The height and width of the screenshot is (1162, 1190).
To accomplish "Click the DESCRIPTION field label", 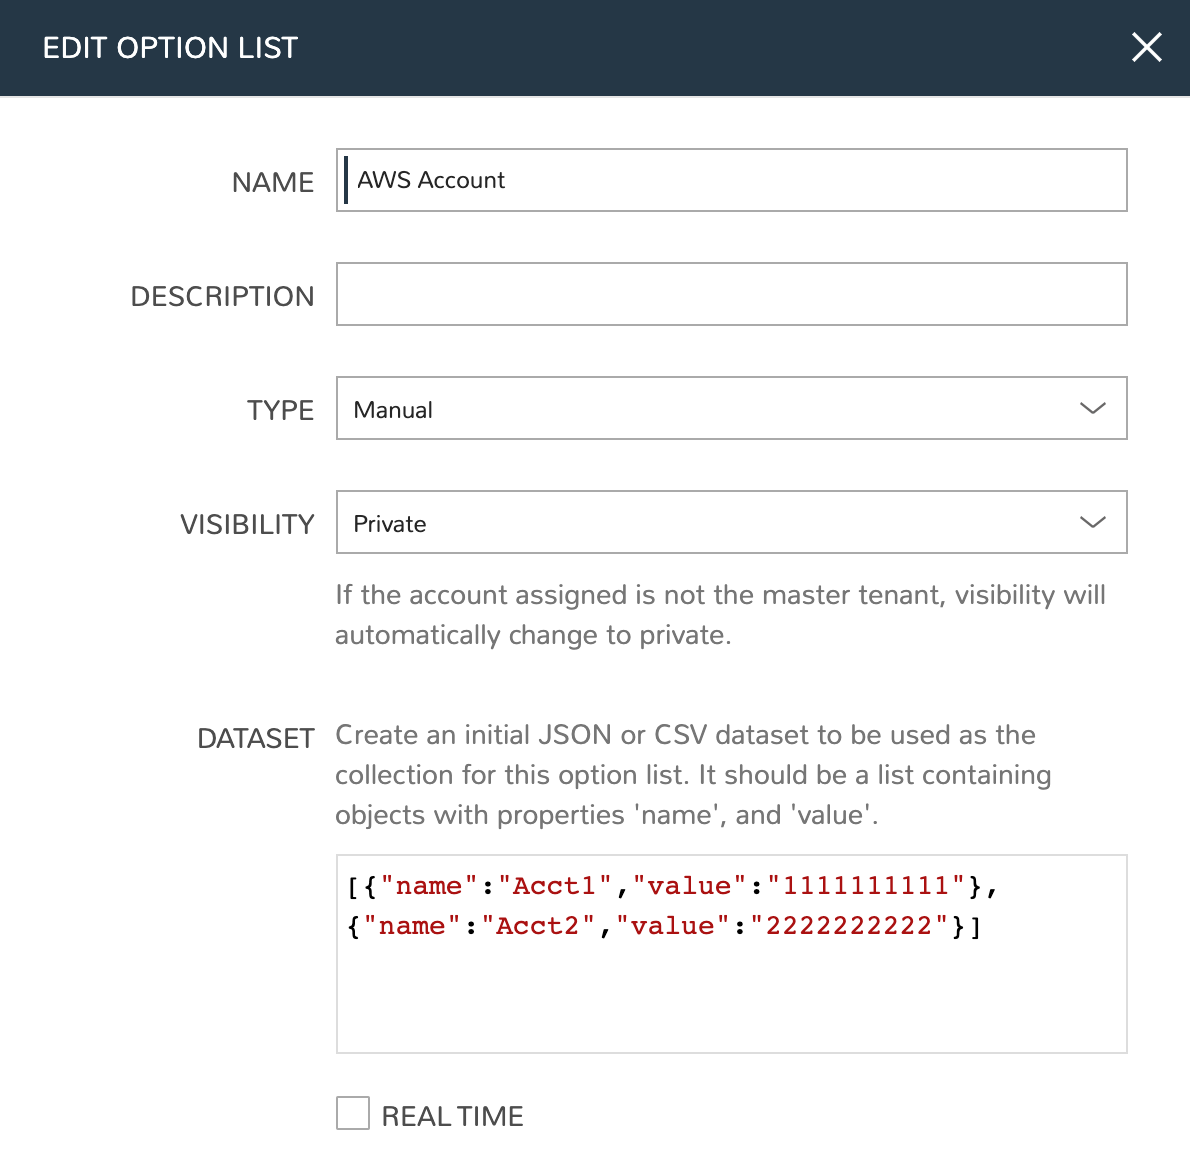I will pyautogui.click(x=222, y=296).
